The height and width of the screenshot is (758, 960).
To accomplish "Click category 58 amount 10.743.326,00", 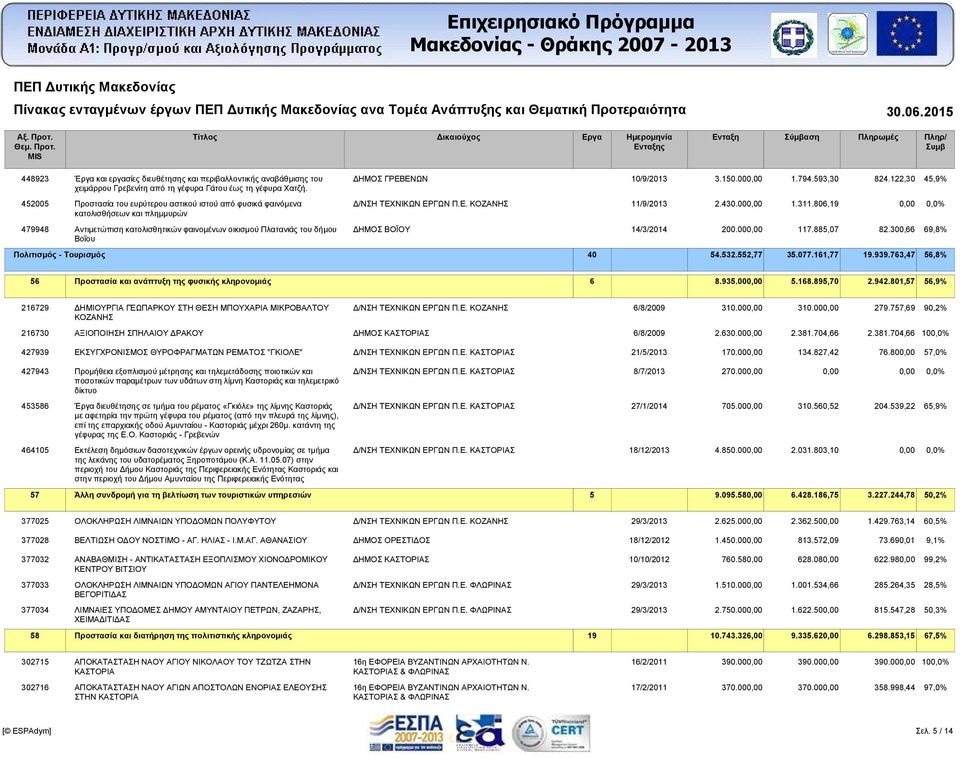I will (737, 636).
